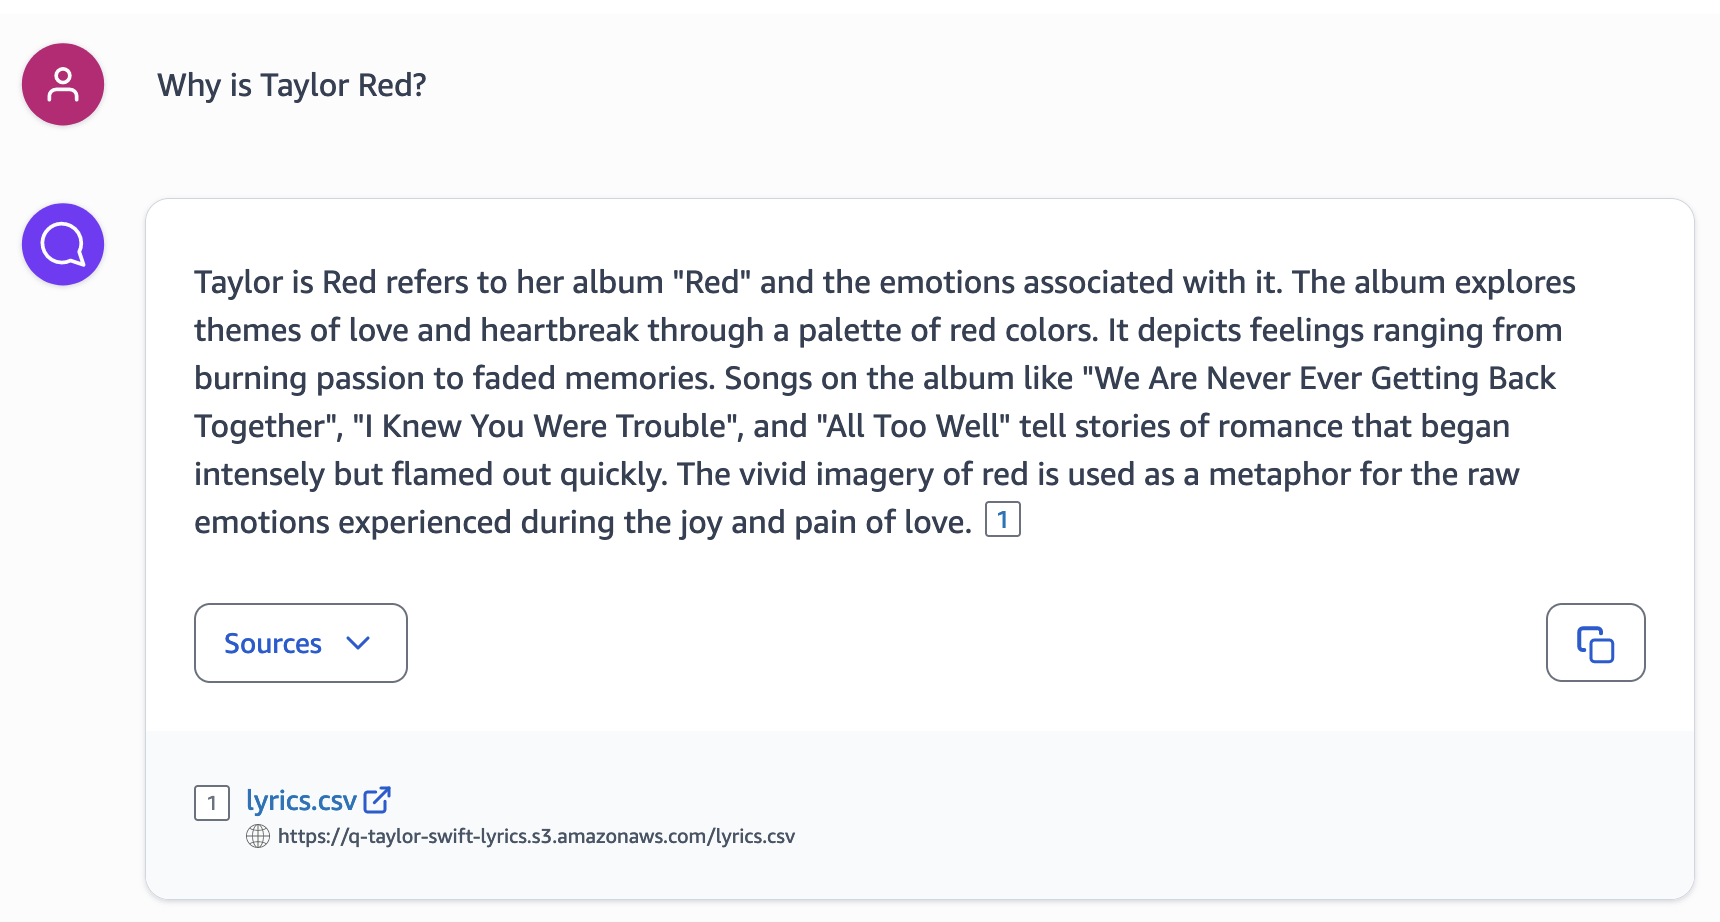The image size is (1720, 922).
Task: Copy the response using the copy icon
Action: (x=1595, y=643)
